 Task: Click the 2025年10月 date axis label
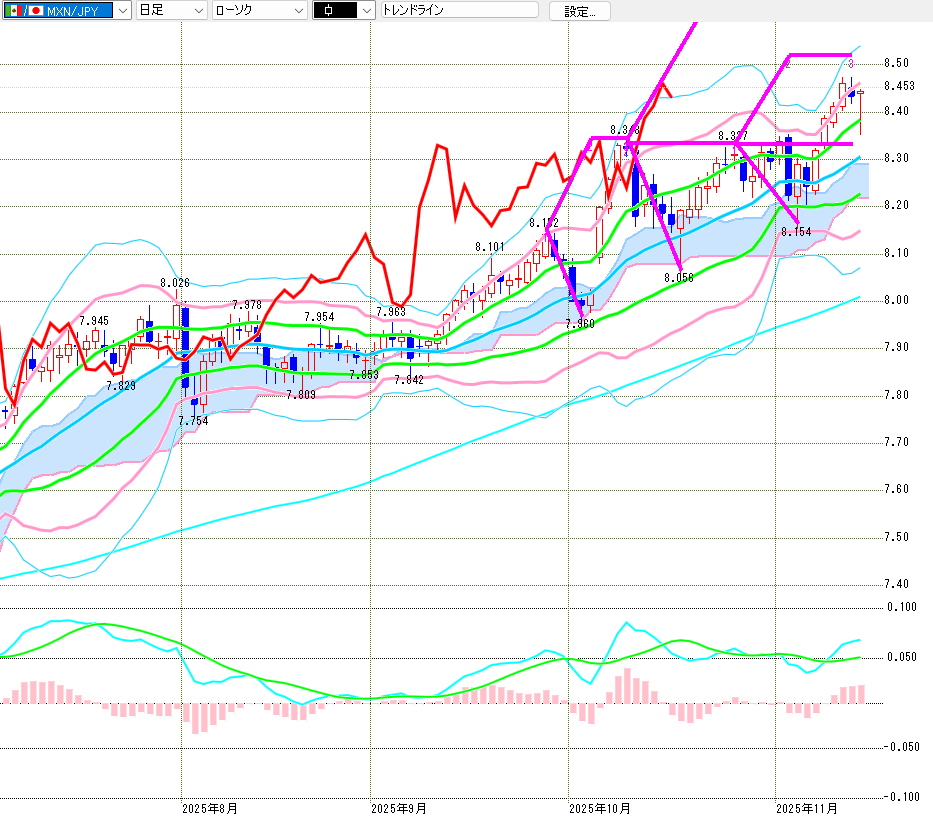[x=599, y=807]
